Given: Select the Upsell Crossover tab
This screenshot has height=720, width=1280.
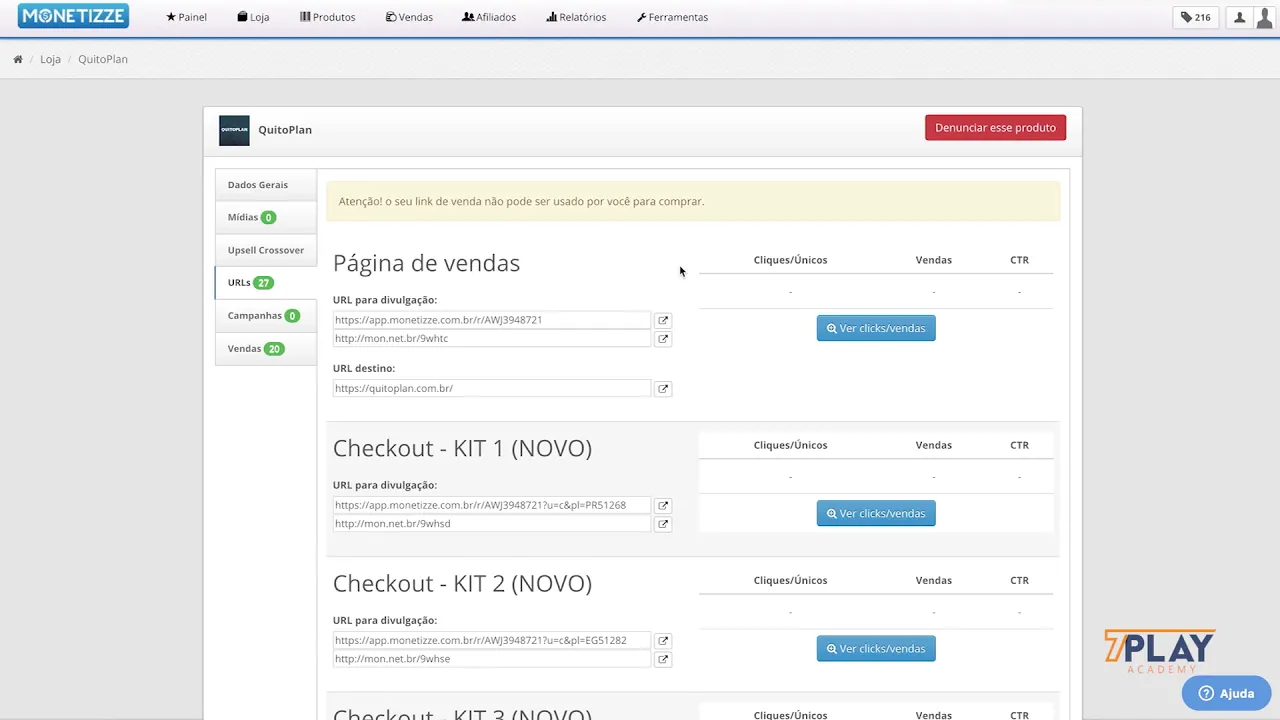Looking at the screenshot, I should click(x=266, y=250).
